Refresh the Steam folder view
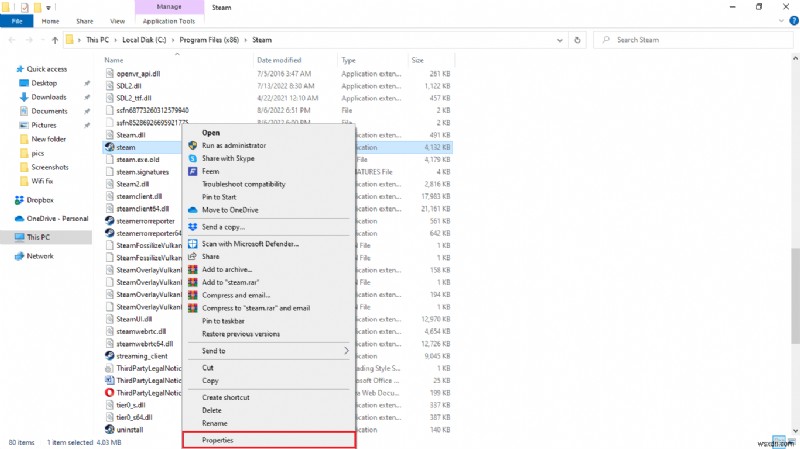The height and width of the screenshot is (449, 800). point(577,40)
